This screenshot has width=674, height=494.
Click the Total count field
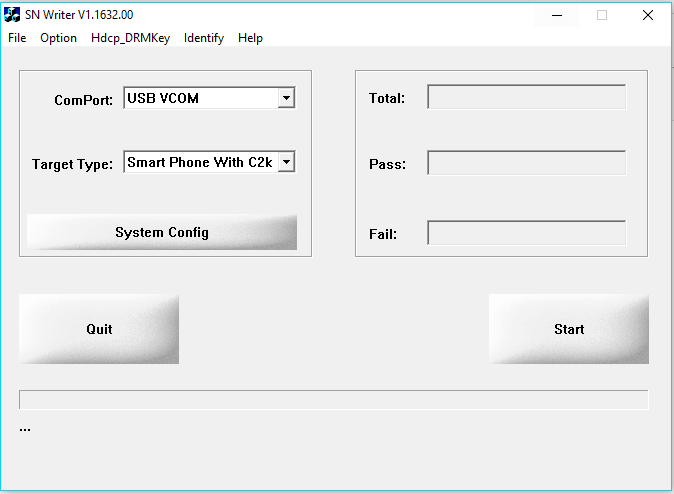(x=526, y=98)
